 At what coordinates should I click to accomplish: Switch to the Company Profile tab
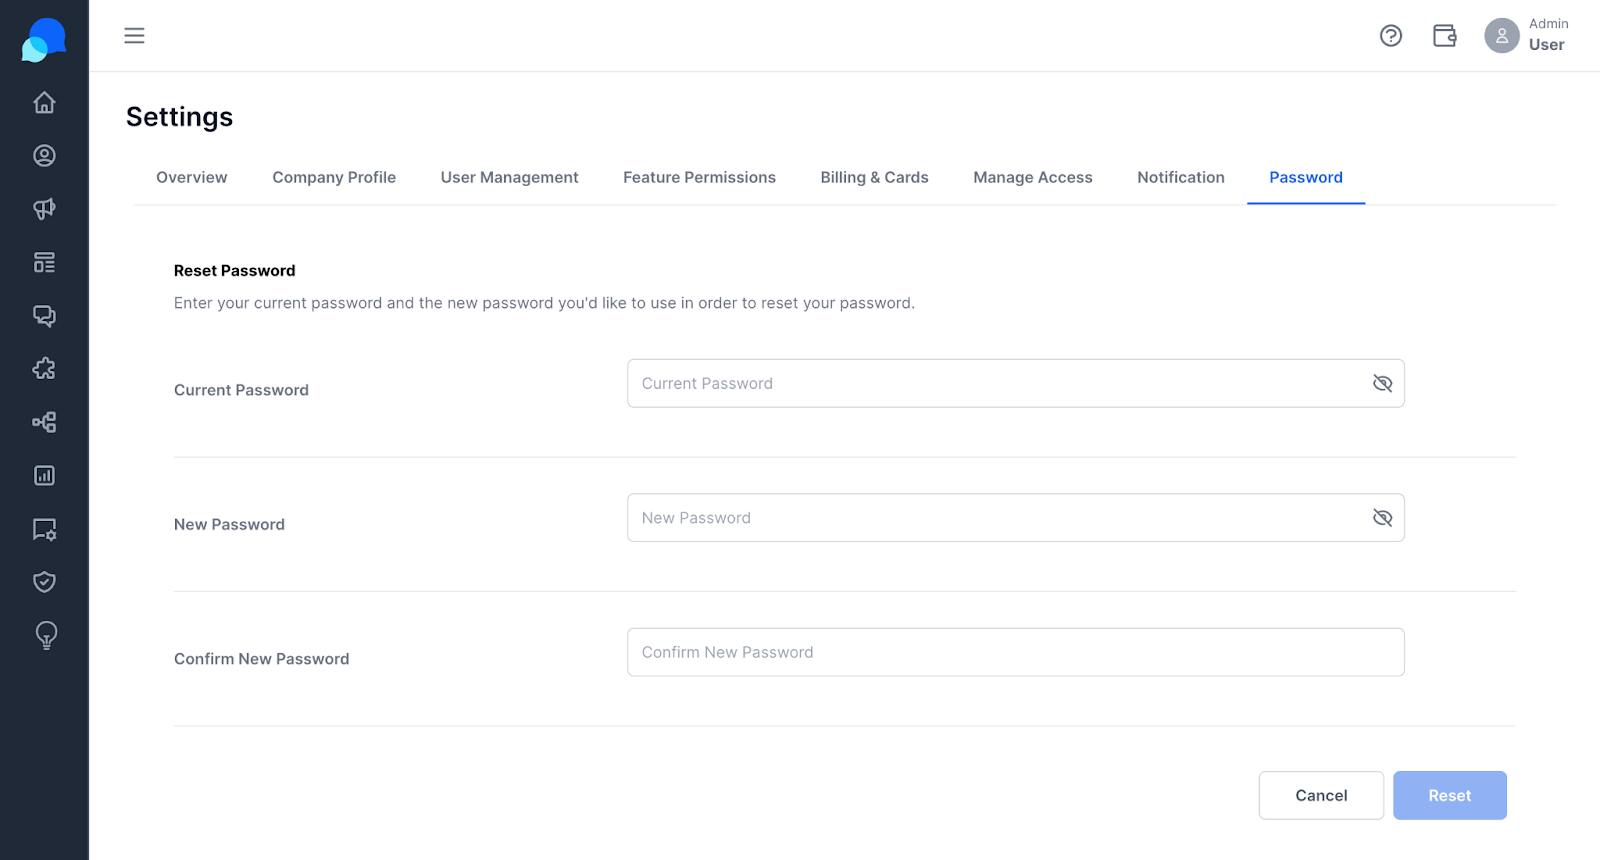pos(334,177)
